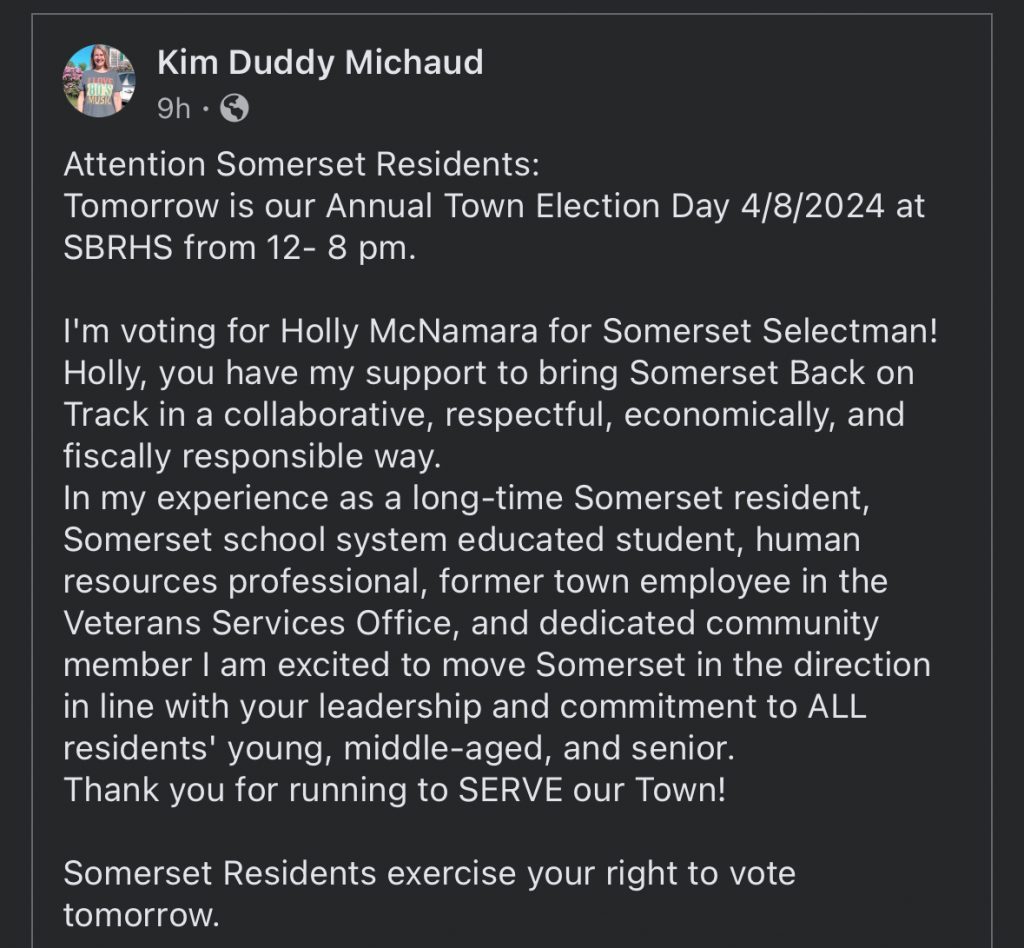1024x948 pixels.
Task: Click Kim Duddy Michaud's profile picture
Action: pos(99,81)
